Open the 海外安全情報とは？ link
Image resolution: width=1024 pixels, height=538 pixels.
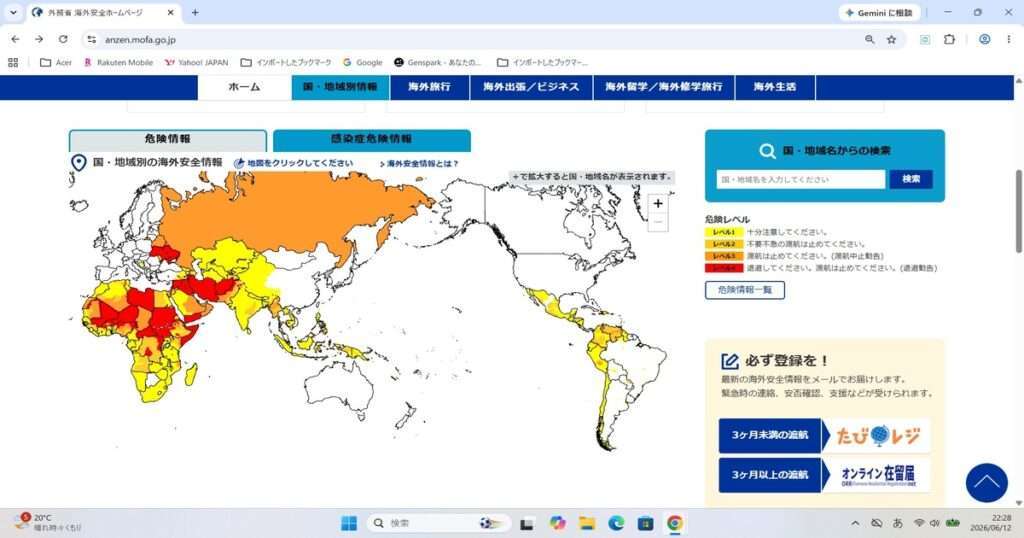pos(419,164)
